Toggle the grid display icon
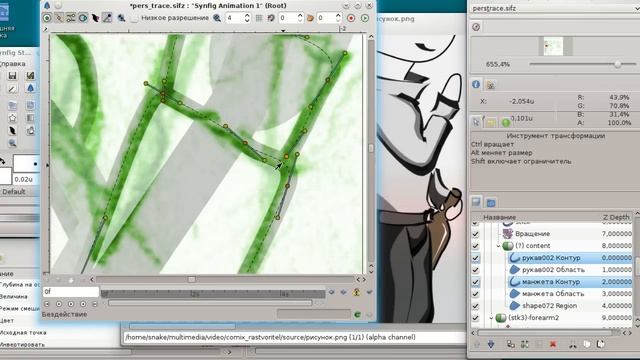The height and width of the screenshot is (360, 640). (x=259, y=18)
